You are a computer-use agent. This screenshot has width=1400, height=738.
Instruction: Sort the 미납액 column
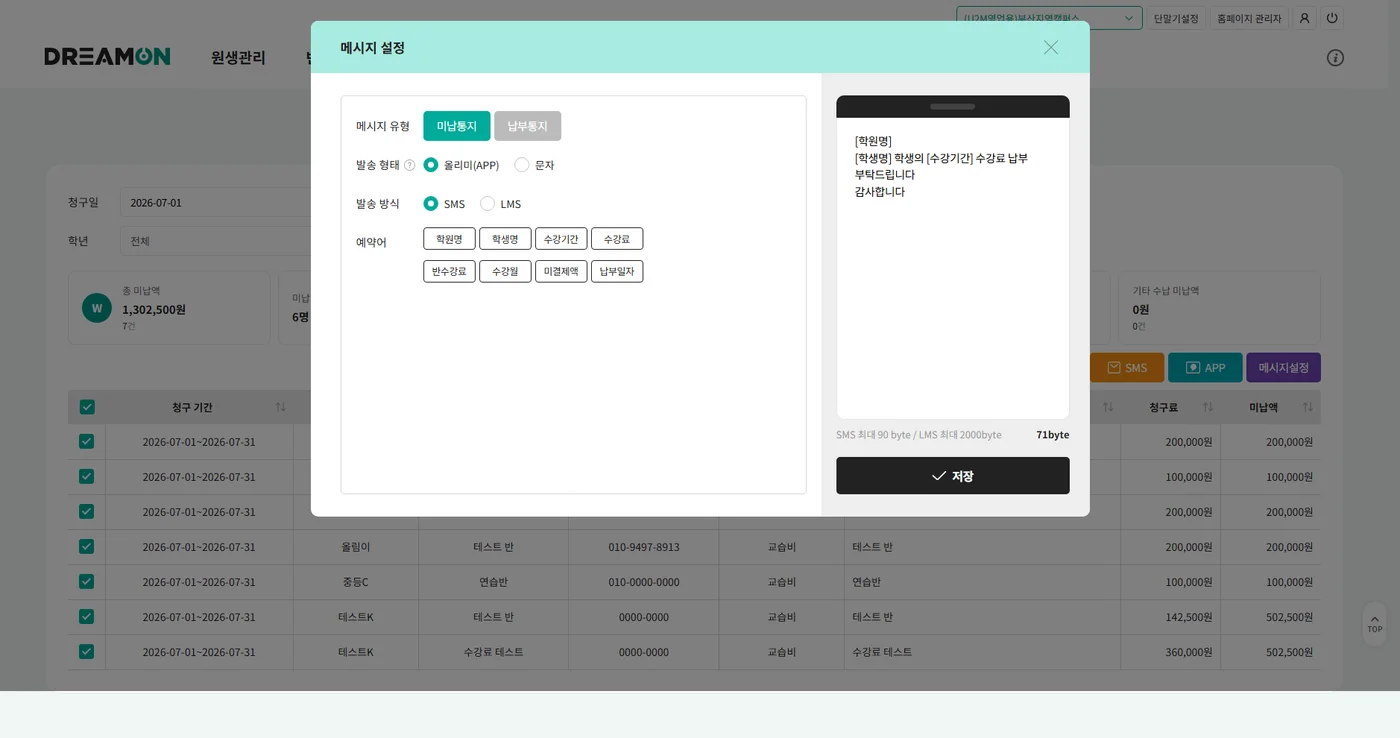pos(1307,407)
